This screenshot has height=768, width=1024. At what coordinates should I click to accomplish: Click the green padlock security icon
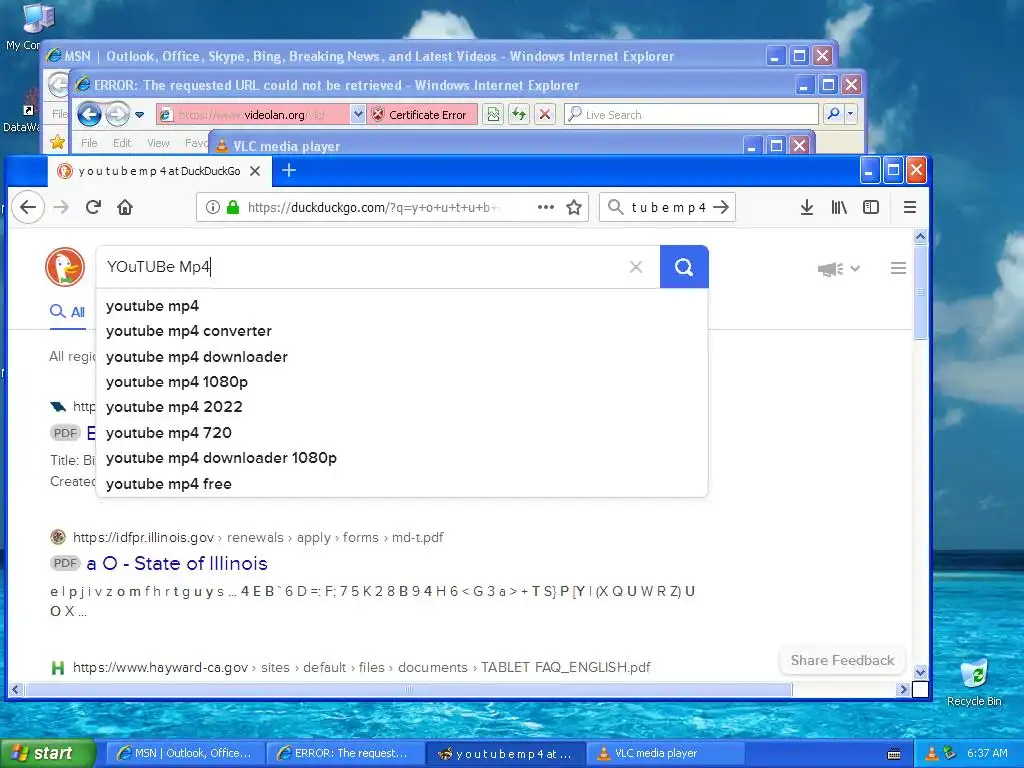[x=232, y=208]
